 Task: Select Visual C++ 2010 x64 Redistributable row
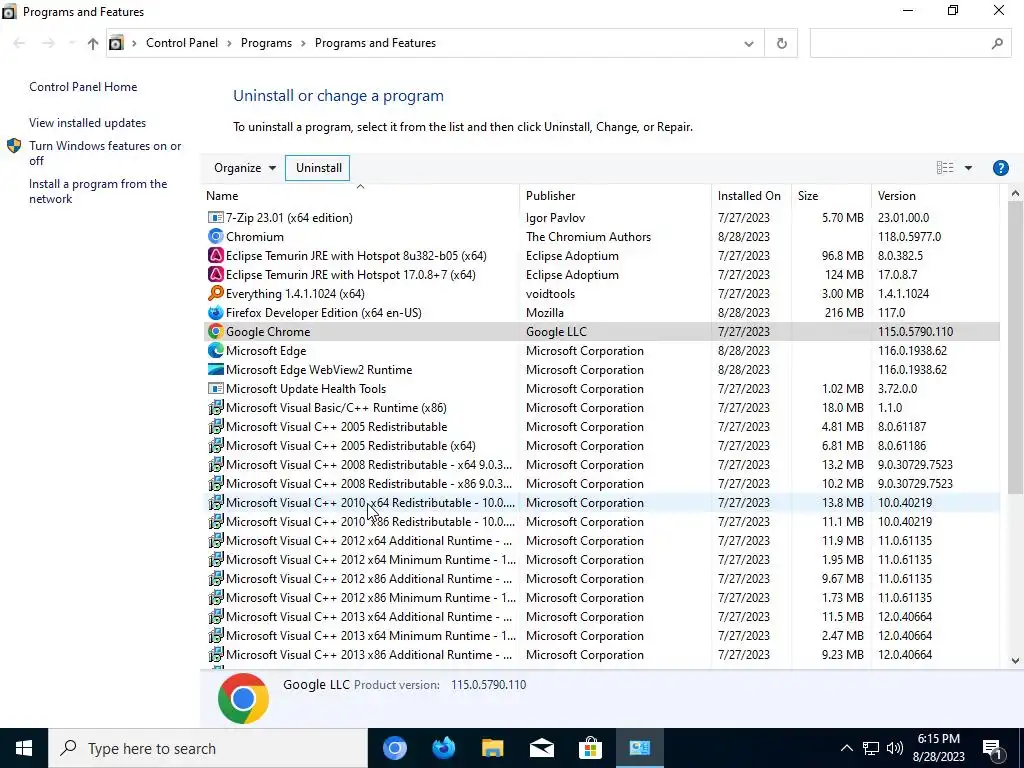[601, 502]
